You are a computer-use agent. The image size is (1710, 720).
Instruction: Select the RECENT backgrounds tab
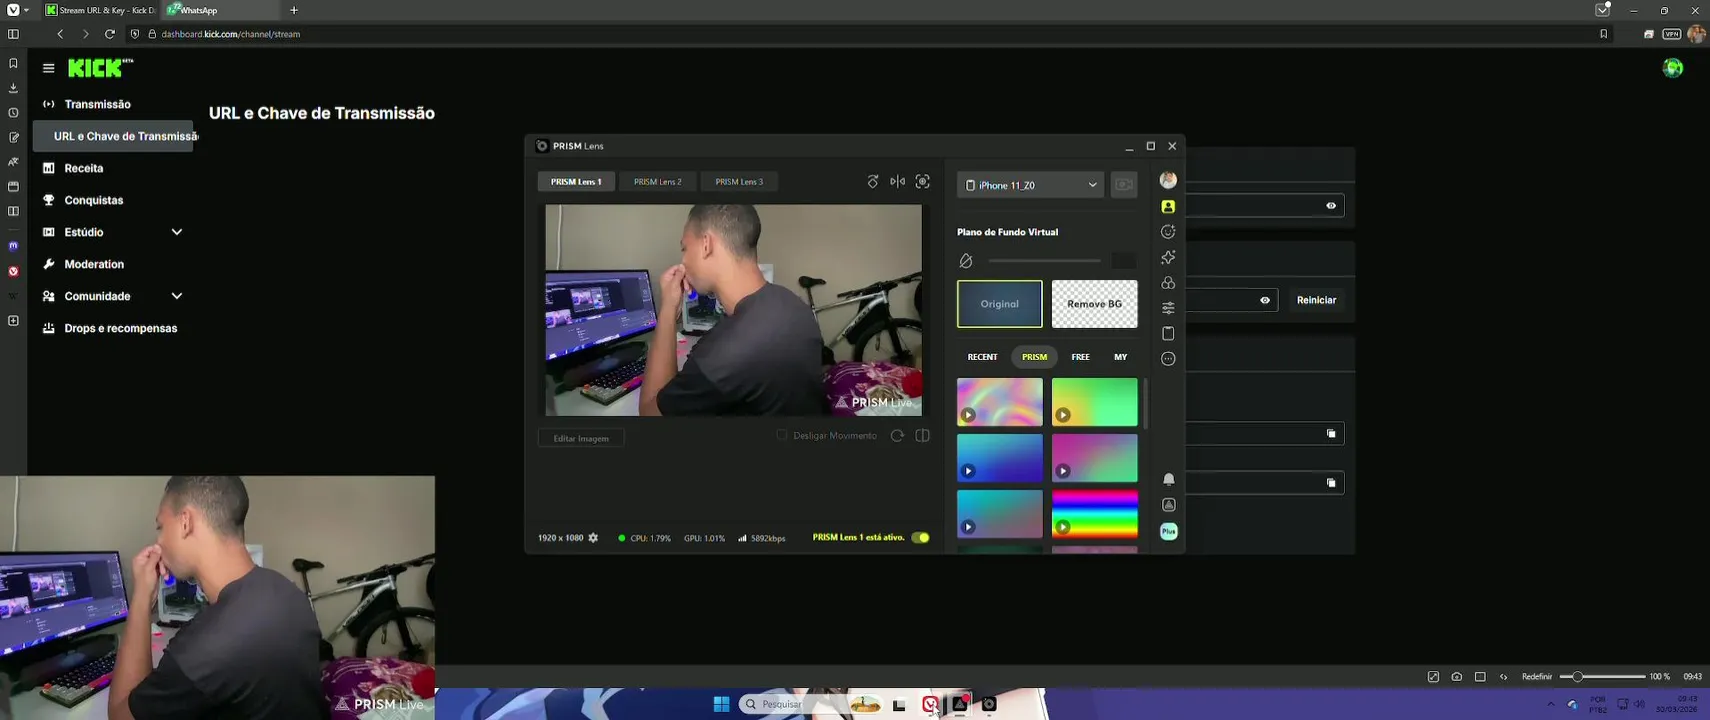coord(982,357)
